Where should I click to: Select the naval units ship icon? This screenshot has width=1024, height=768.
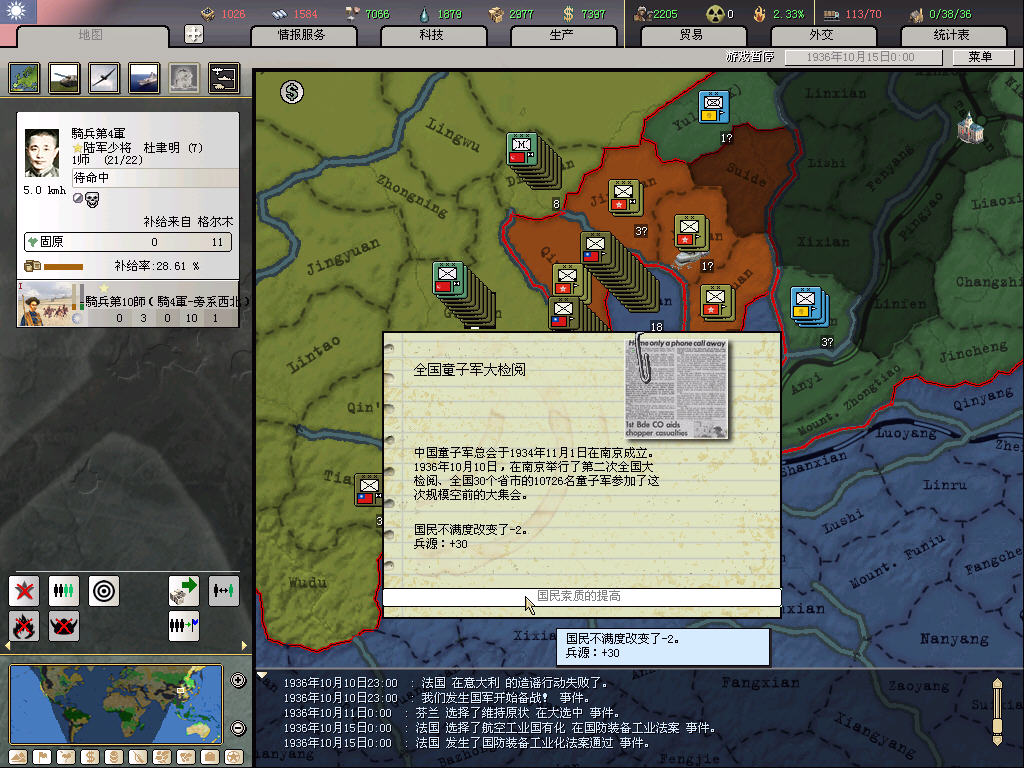144,77
